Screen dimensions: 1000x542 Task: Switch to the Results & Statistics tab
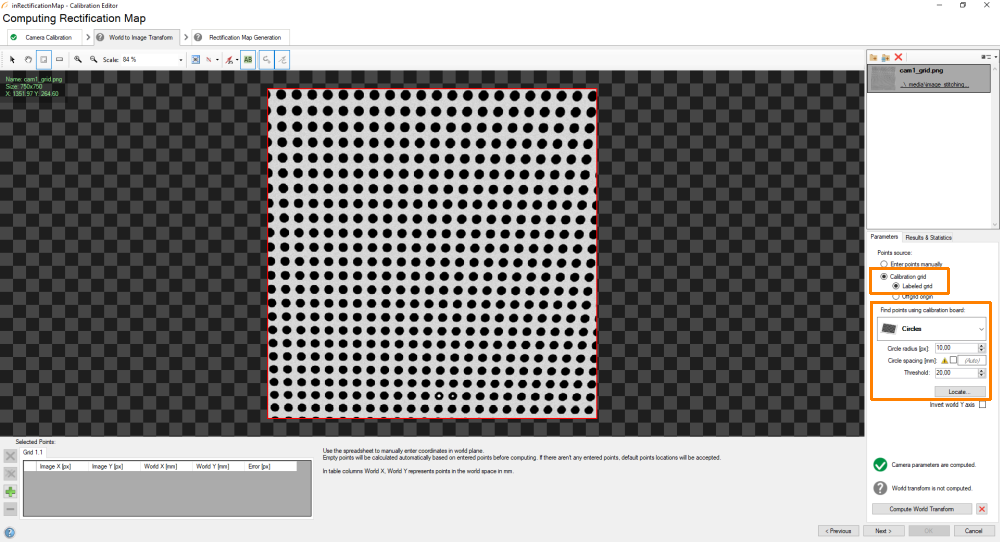tap(928, 237)
